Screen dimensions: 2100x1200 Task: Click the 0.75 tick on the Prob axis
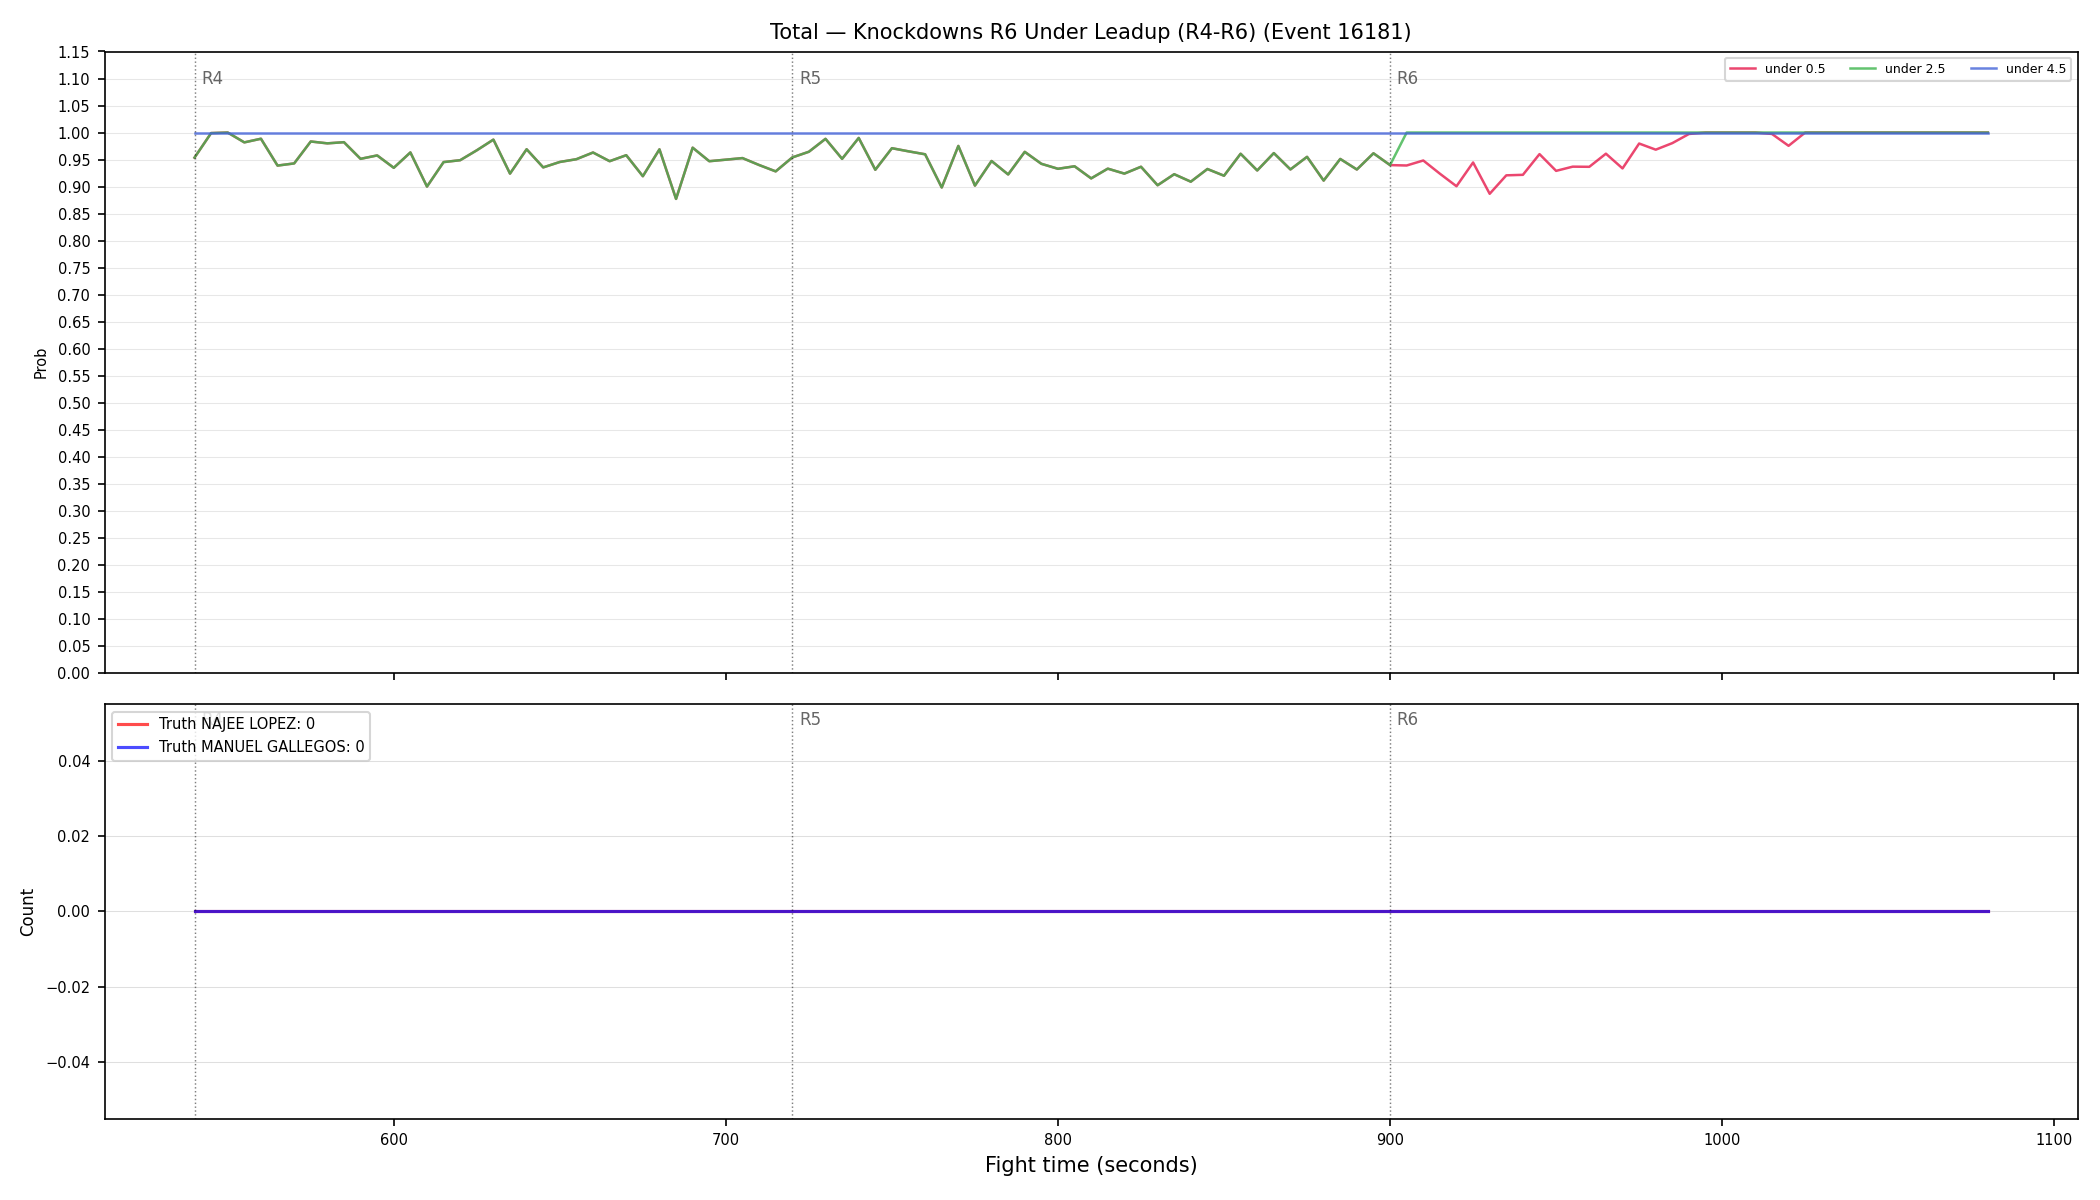(x=75, y=269)
